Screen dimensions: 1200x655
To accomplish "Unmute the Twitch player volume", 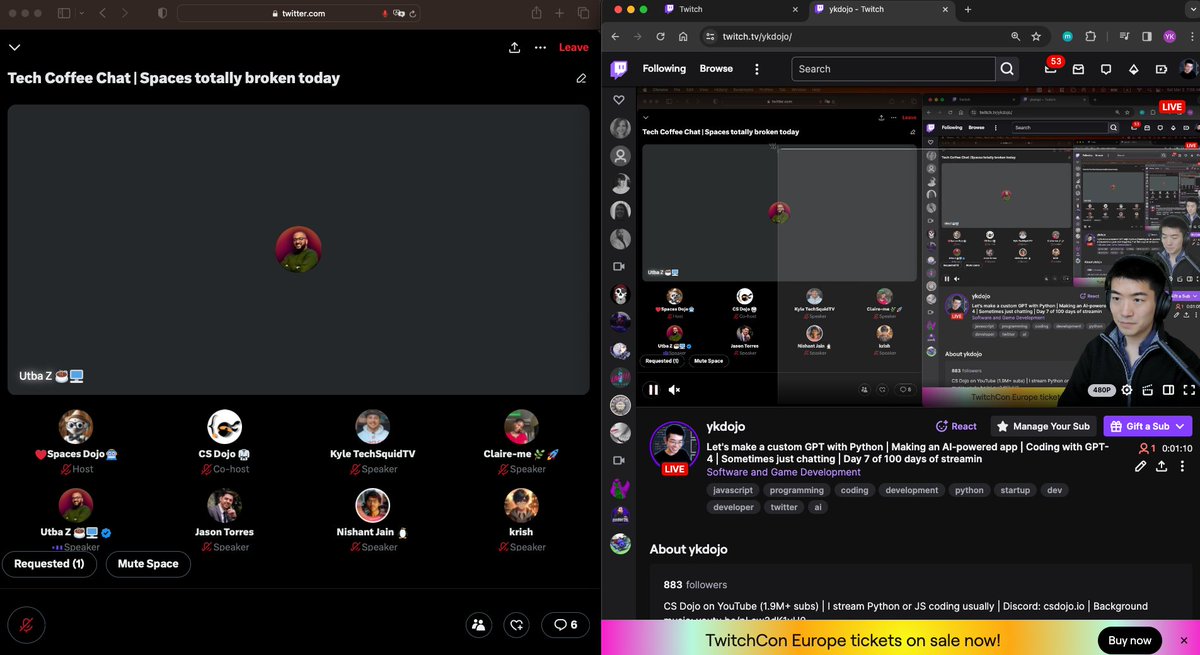I will tap(675, 390).
